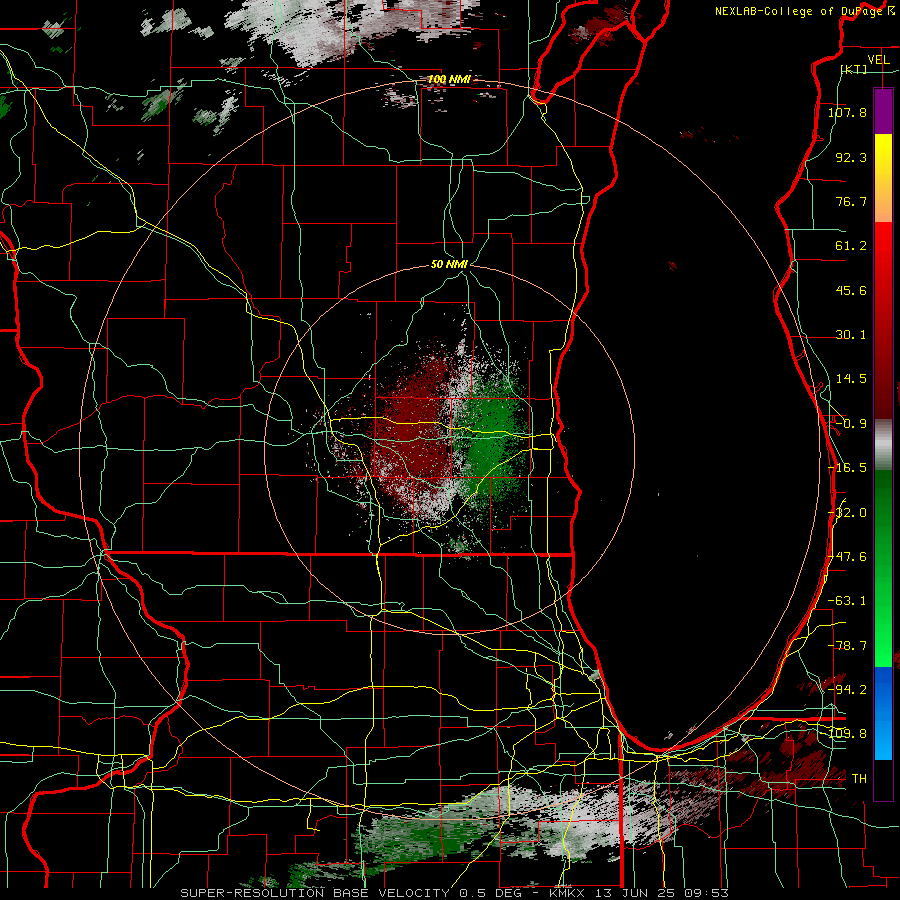The height and width of the screenshot is (900, 900).
Task: Click the -47.6 velocity scale value
Action: [x=847, y=557]
